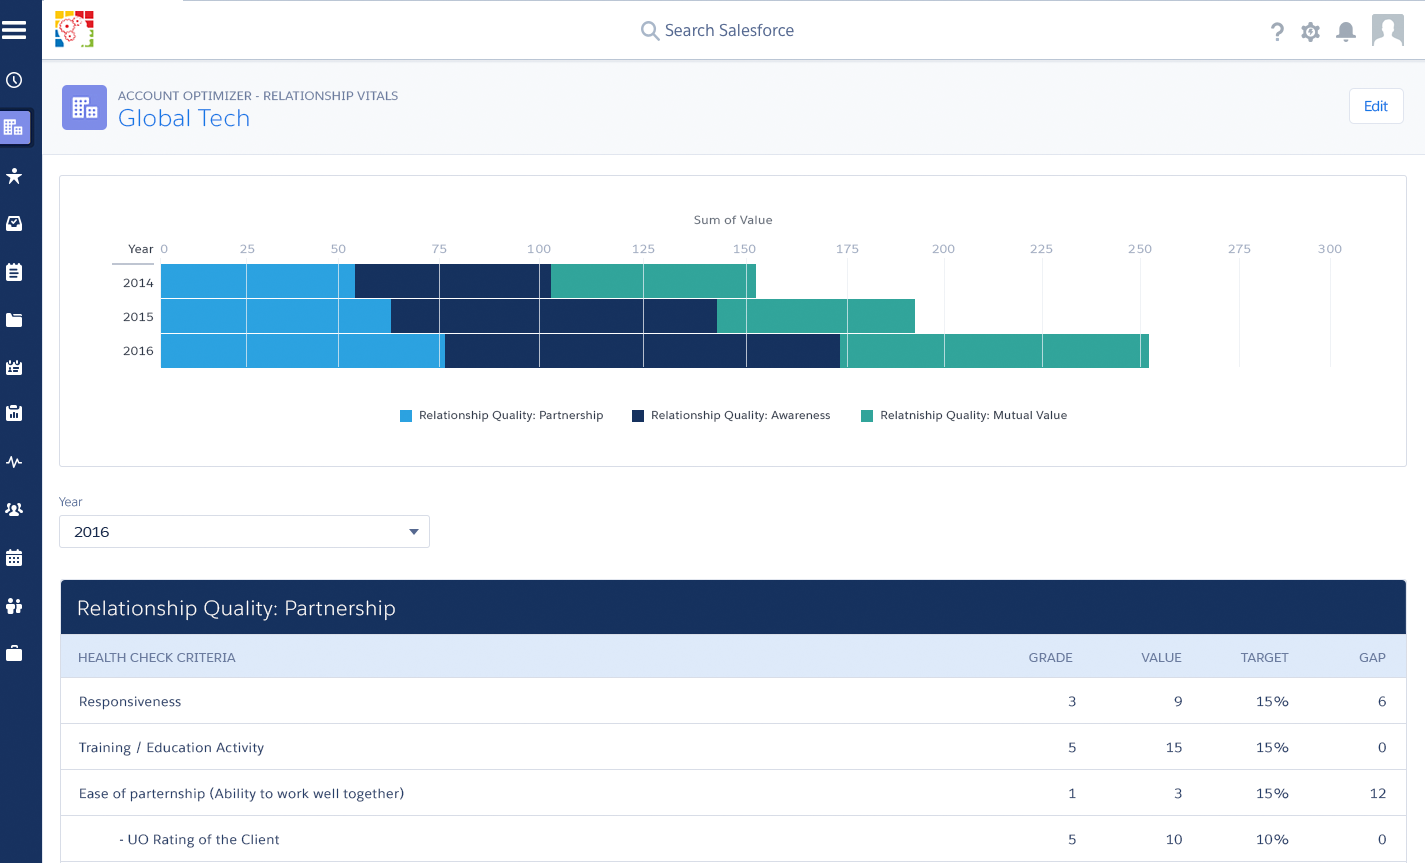Open the groups icon in the left sidebar
The width and height of the screenshot is (1425, 863).
15,509
